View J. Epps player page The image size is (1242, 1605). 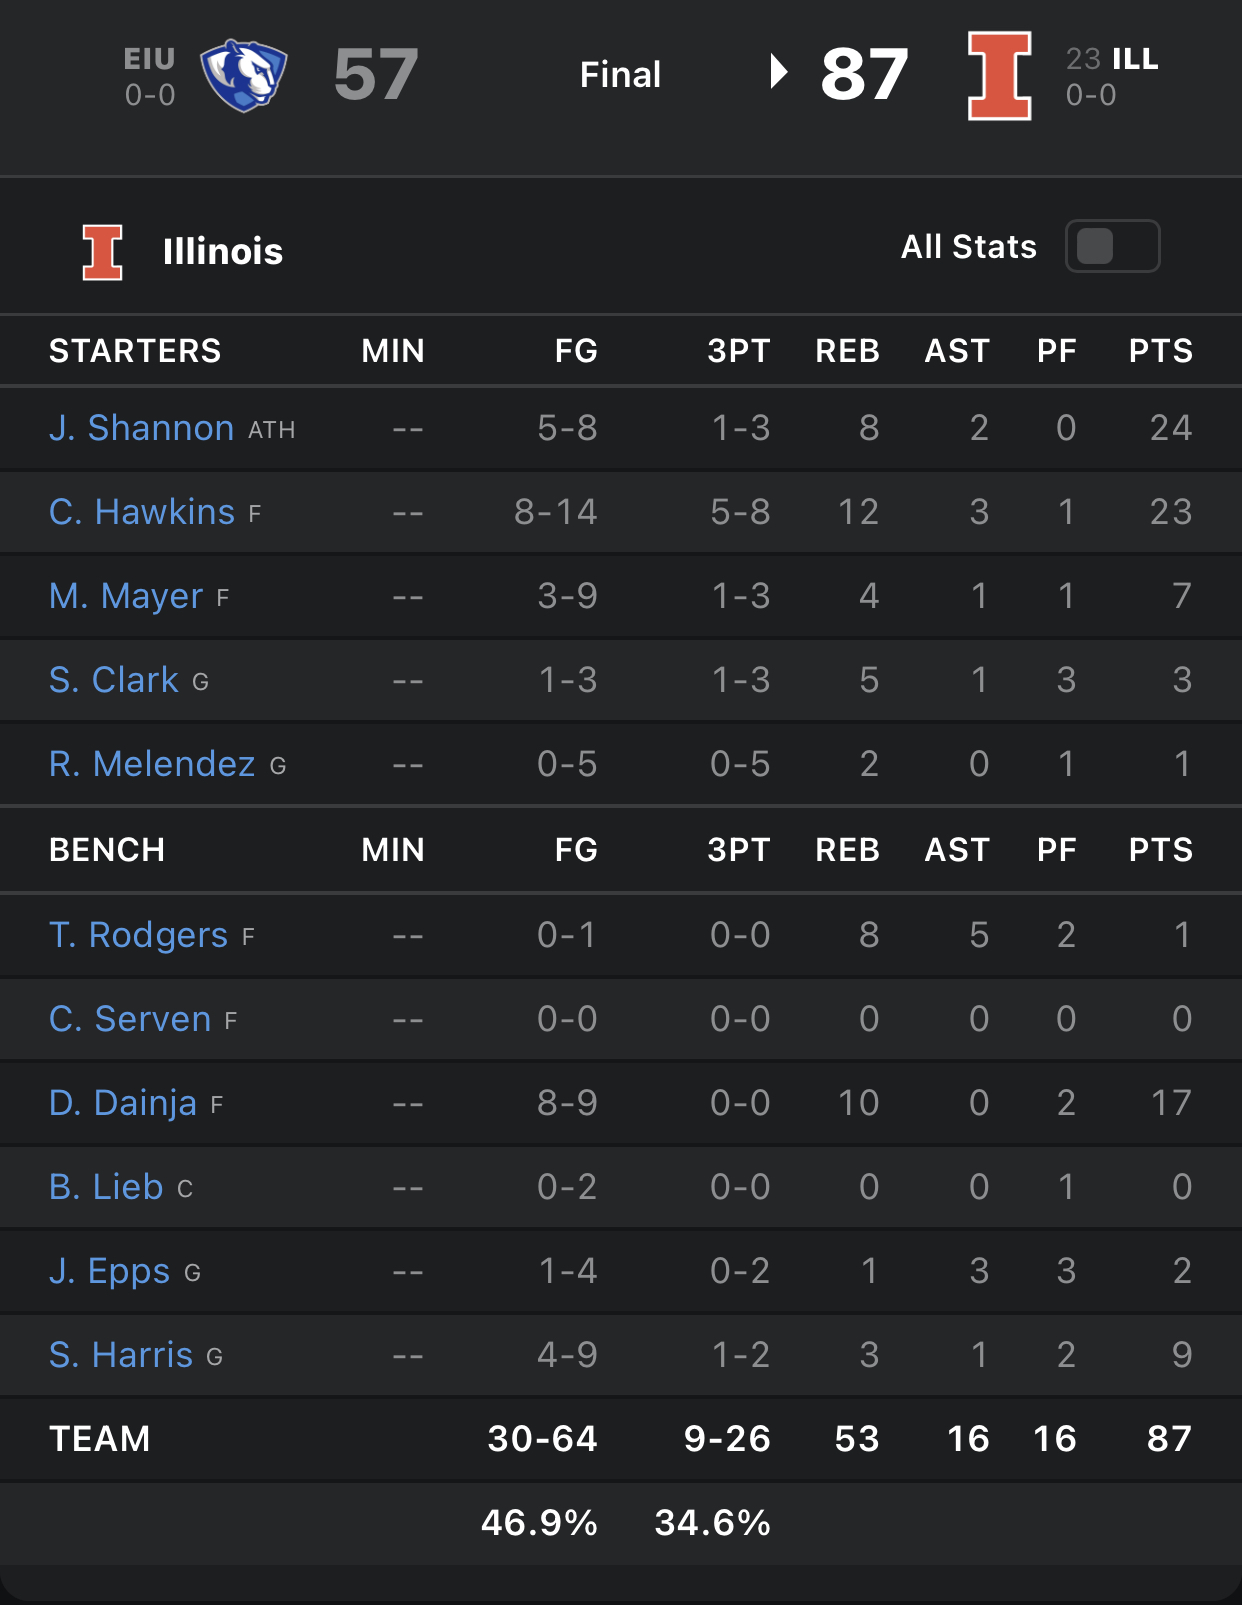[x=110, y=1271]
